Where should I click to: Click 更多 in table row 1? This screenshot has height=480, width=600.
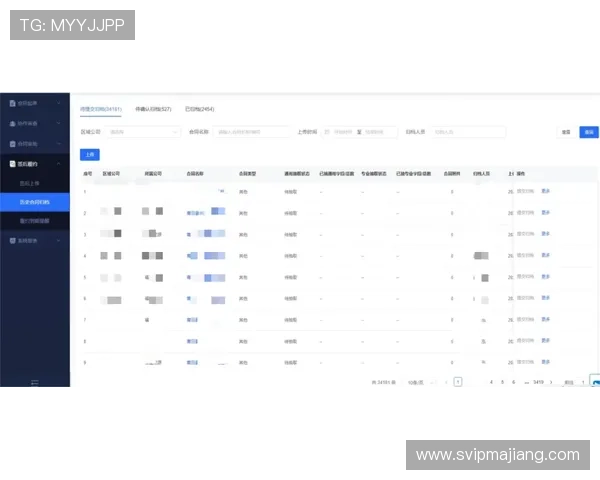pyautogui.click(x=545, y=191)
